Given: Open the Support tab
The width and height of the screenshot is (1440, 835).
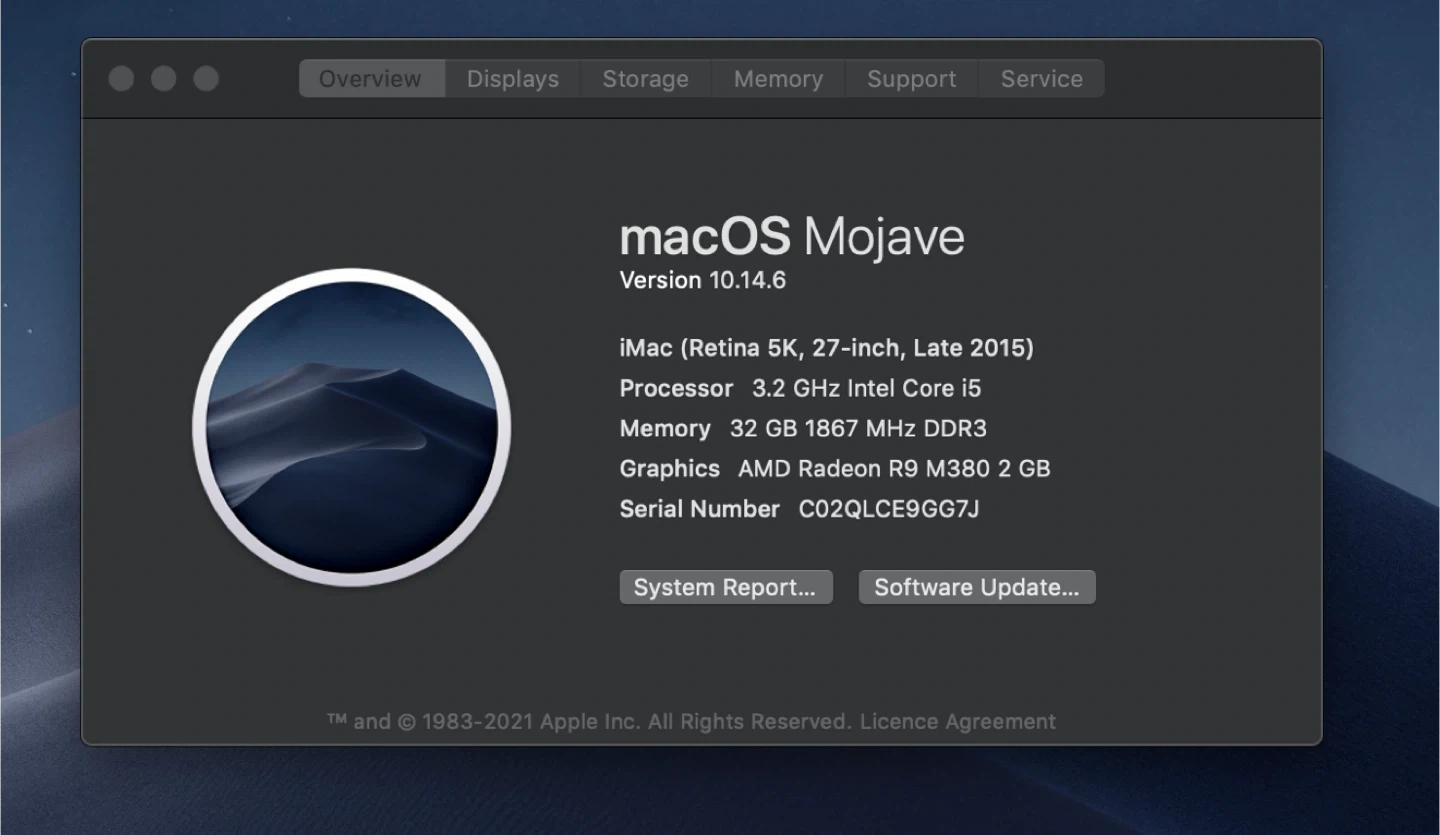Looking at the screenshot, I should pos(911,79).
